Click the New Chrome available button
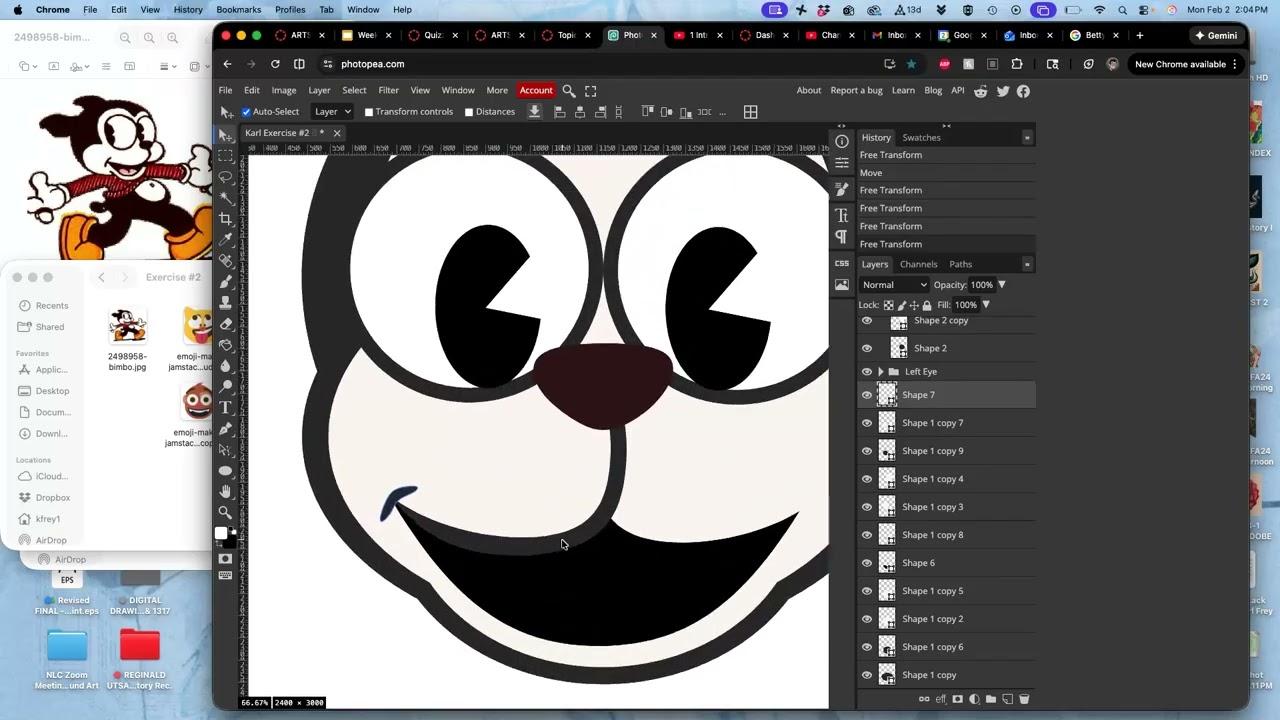Screen dimensions: 1280x720 pos(1186,64)
